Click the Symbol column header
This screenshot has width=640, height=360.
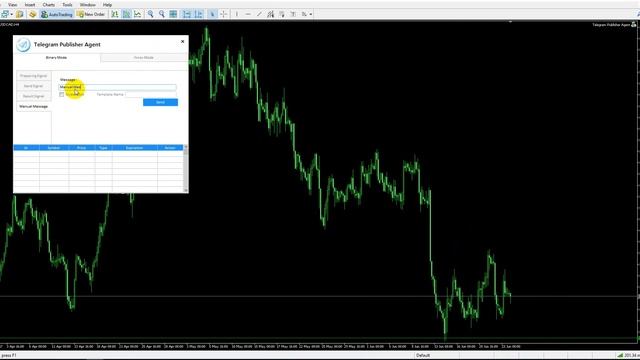pos(54,148)
